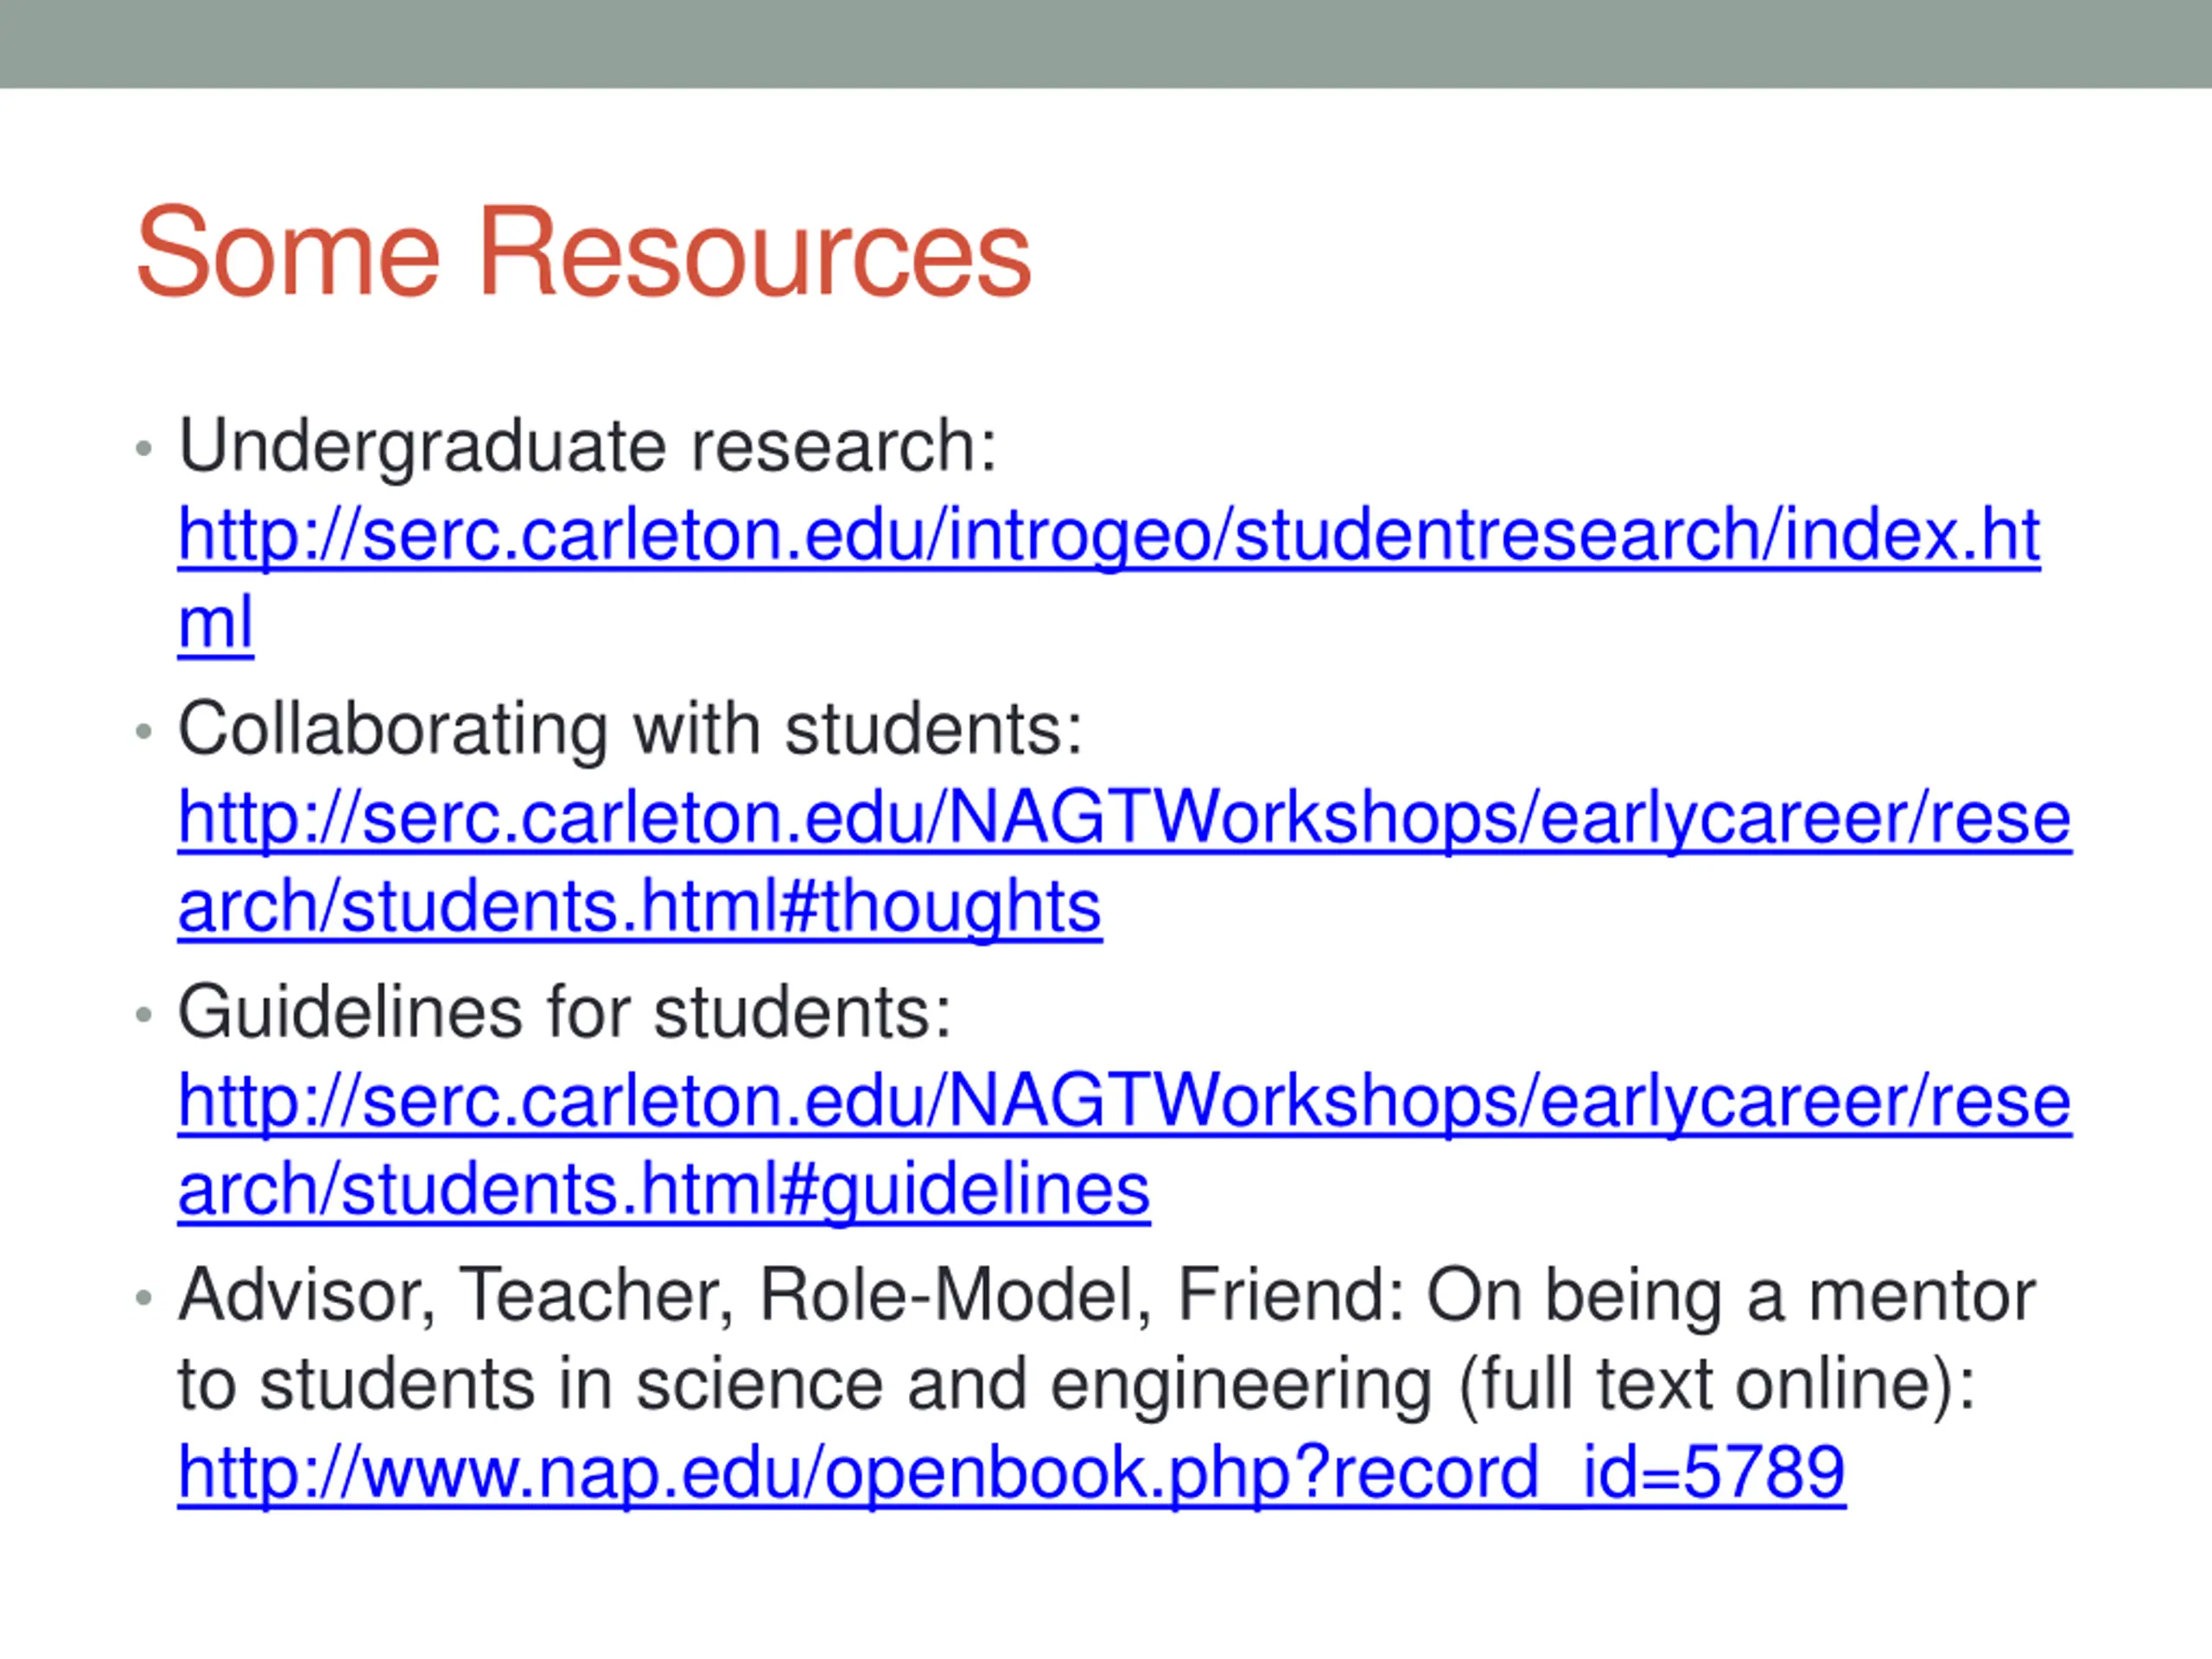Click 'to students in science and engineering' line
The height and width of the screenshot is (1659, 2212).
click(x=1076, y=1385)
